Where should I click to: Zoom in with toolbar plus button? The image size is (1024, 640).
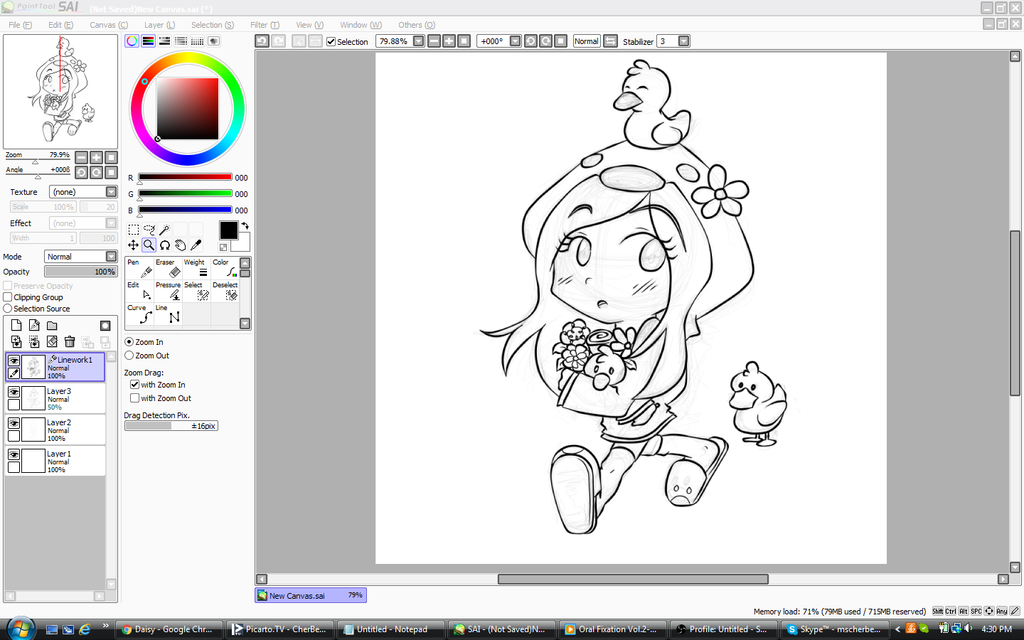coord(449,41)
